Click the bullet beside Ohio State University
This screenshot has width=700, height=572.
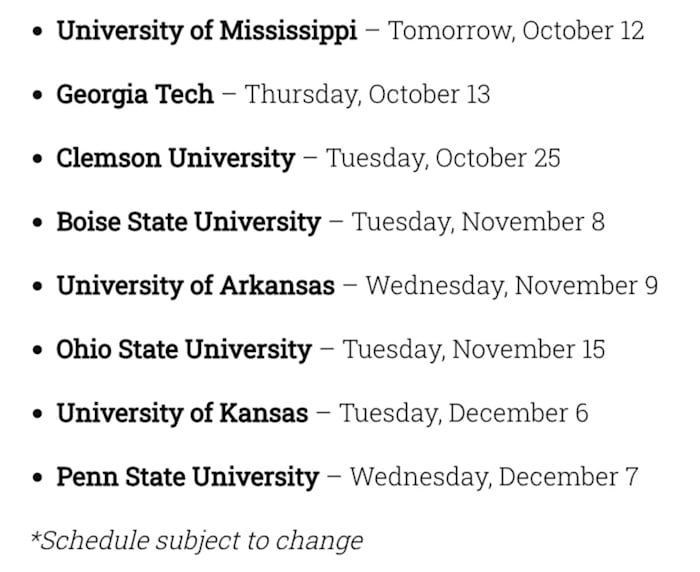pos(38,351)
